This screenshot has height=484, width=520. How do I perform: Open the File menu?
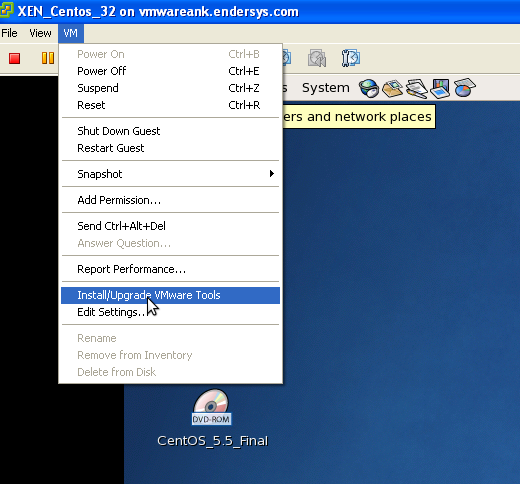tap(9, 33)
